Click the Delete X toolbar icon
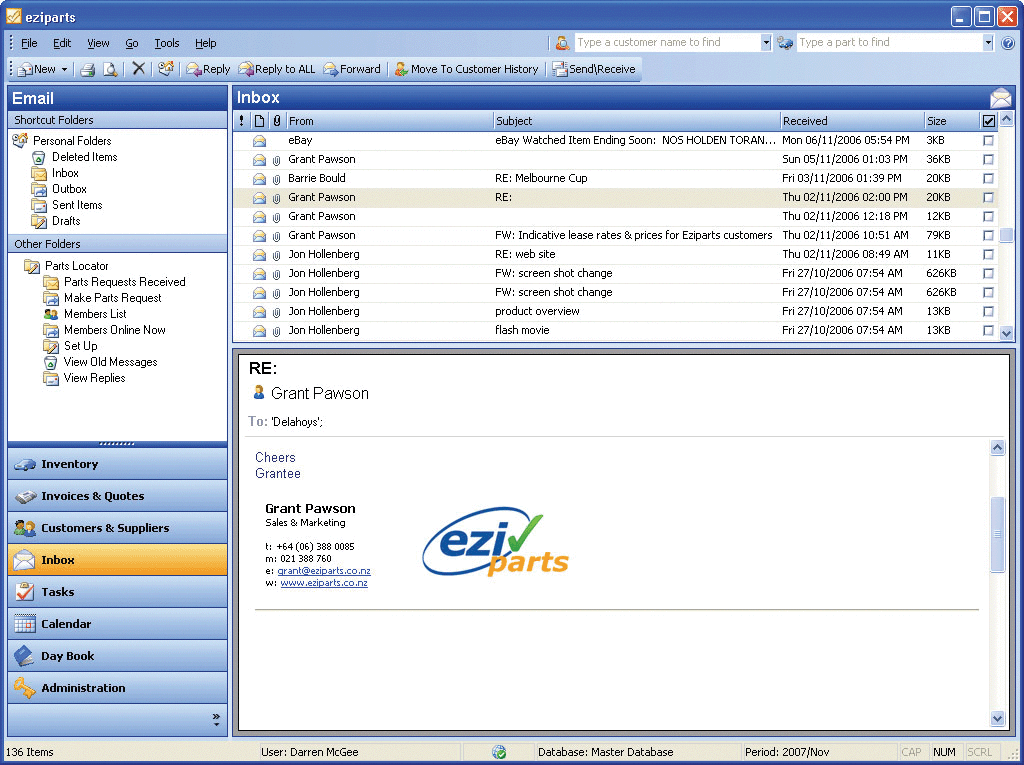This screenshot has height=765, width=1024. [138, 69]
